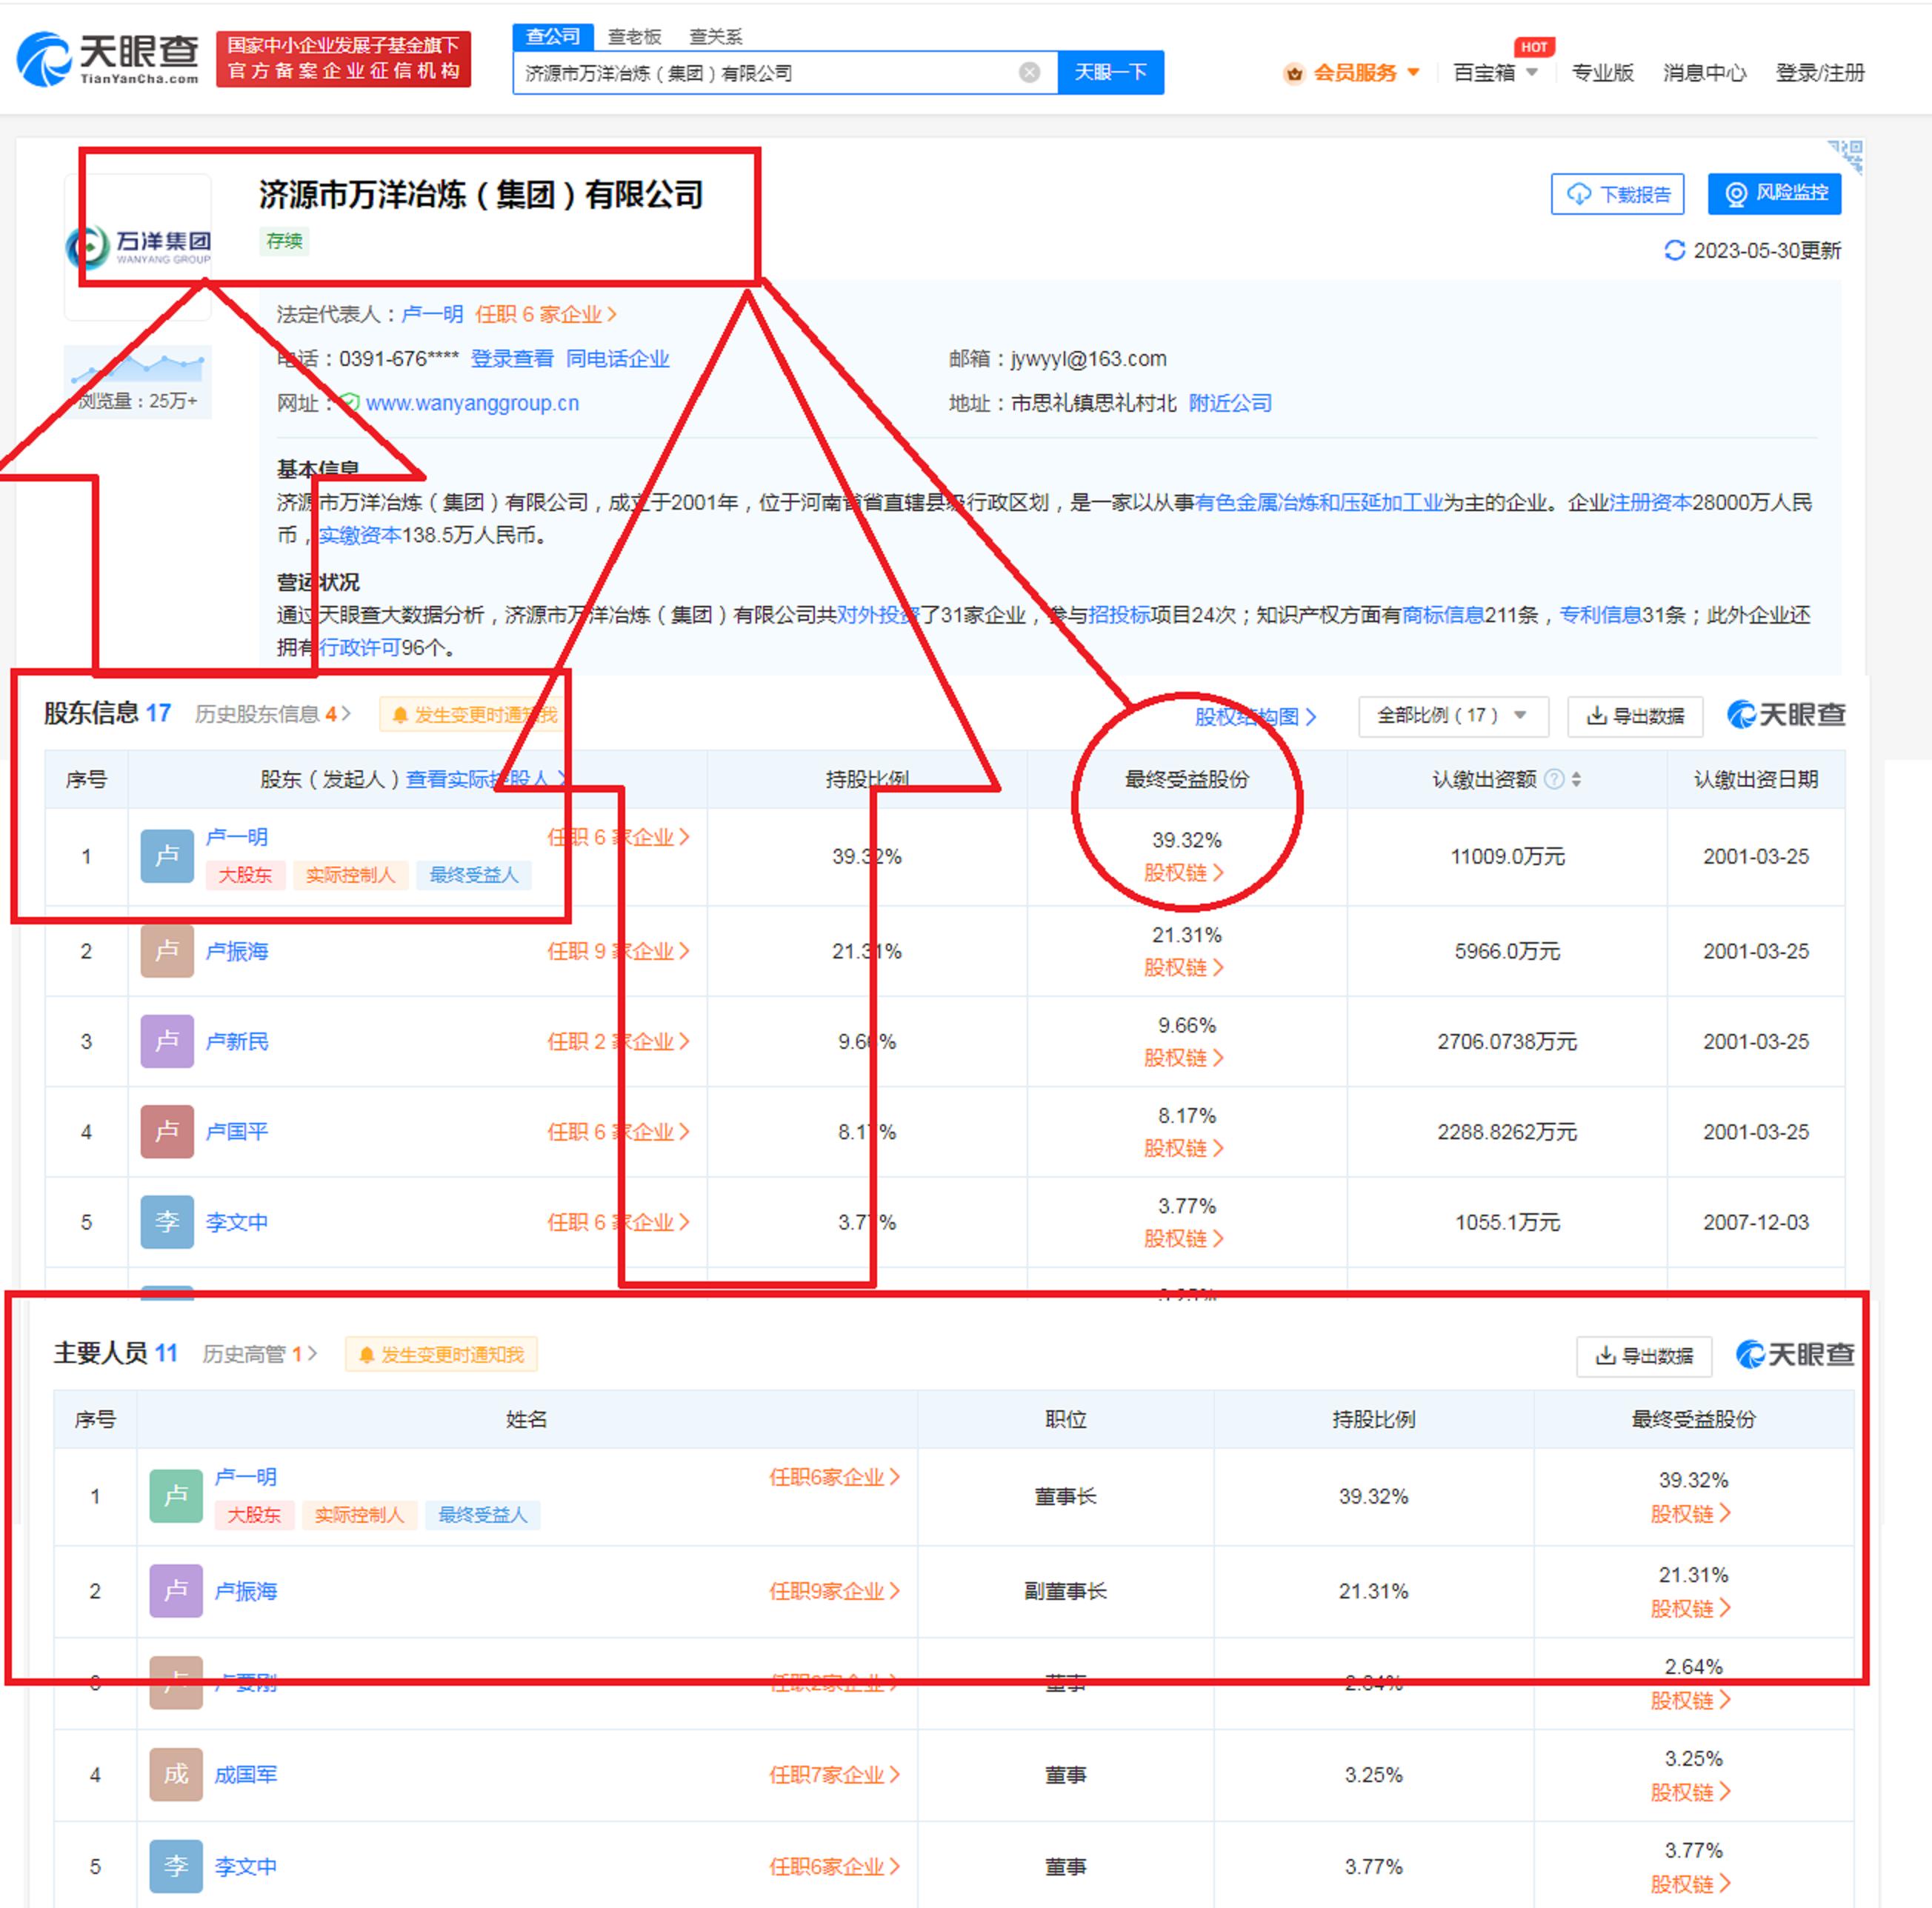Click the crown icon near 会员服务
The width and height of the screenshot is (1932, 1908).
pyautogui.click(x=1294, y=73)
